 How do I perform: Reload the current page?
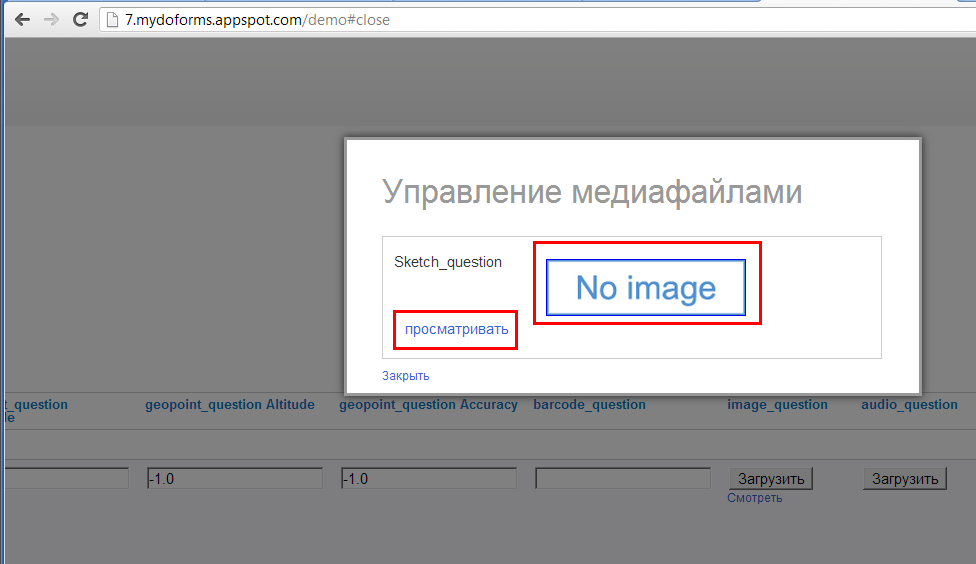(81, 19)
